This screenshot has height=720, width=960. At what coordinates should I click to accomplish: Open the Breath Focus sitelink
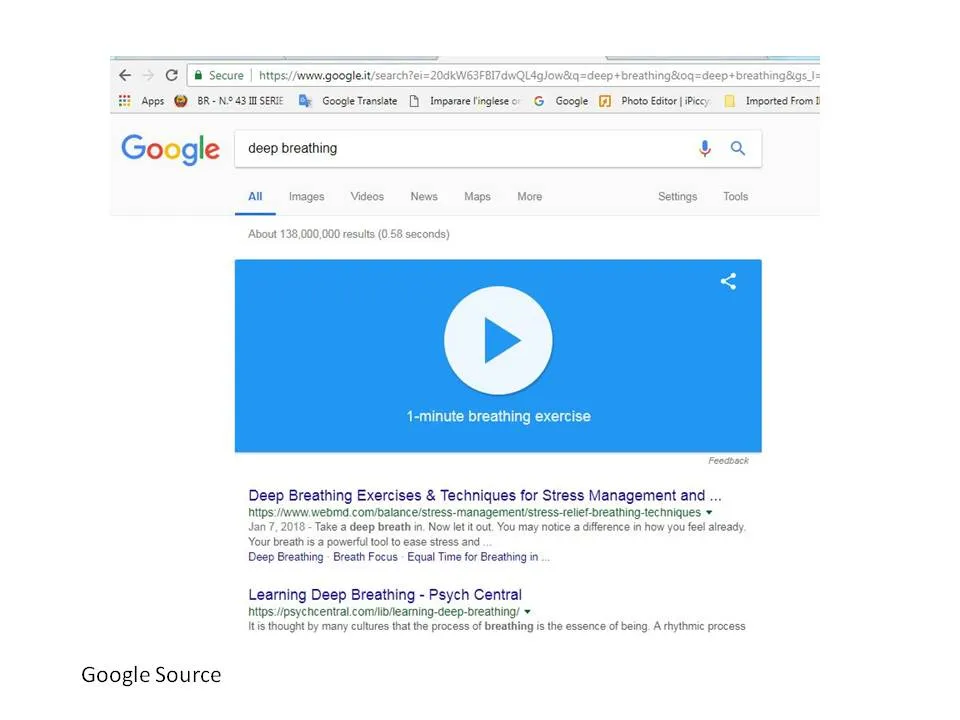[366, 557]
